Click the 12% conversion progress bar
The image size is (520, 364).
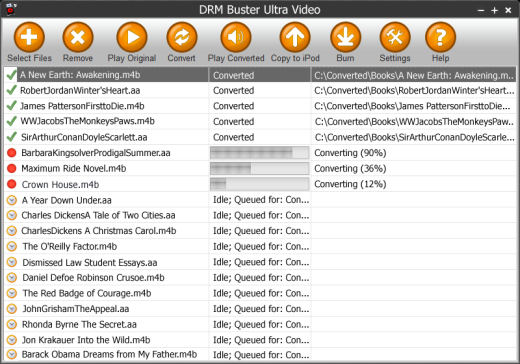click(x=259, y=184)
